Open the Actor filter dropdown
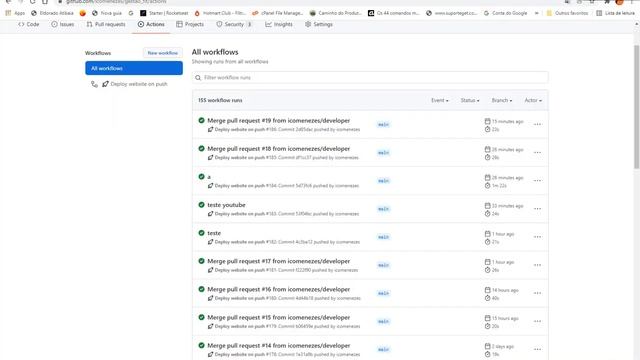Image resolution: width=640 pixels, height=360 pixels. point(533,100)
